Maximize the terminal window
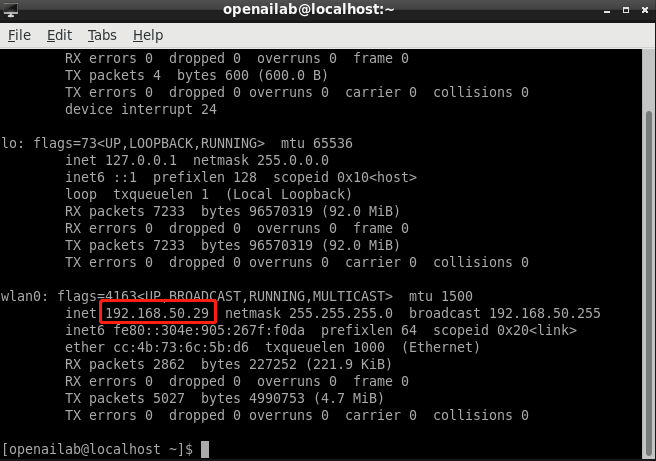The image size is (656, 461). pos(626,10)
